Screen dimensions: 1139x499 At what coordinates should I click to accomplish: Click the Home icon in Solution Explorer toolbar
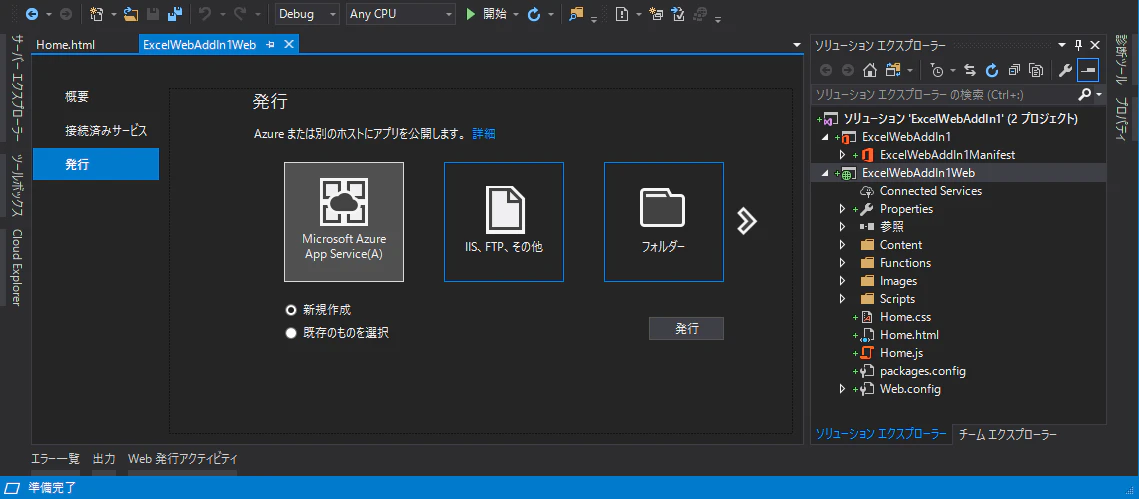point(870,70)
